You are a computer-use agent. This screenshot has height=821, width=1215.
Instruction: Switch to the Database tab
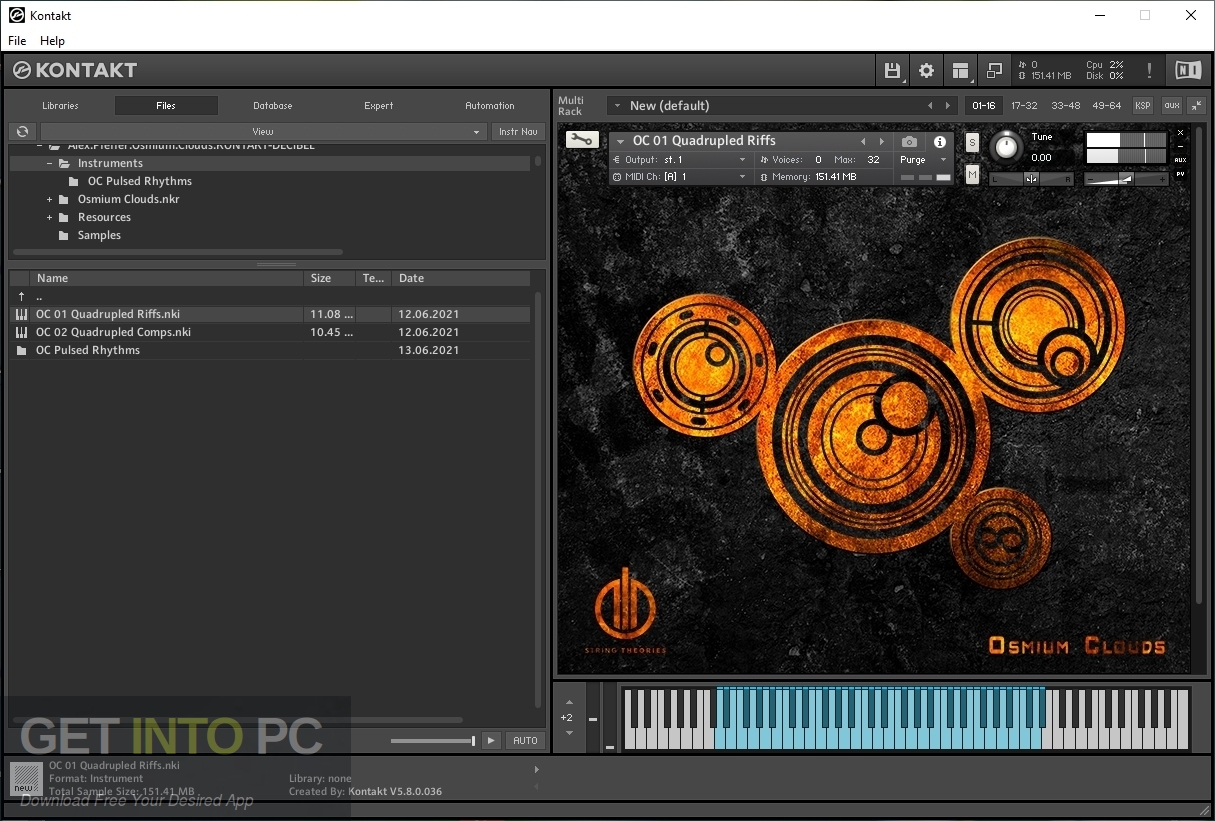click(x=273, y=105)
